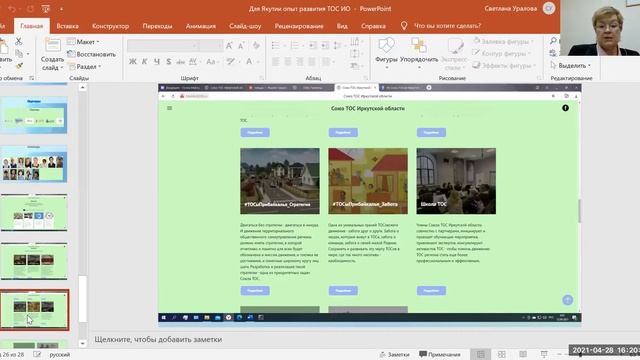This screenshot has width=640, height=360.
Task: Toggle Underline Ч formatting
Action: pos(157,62)
